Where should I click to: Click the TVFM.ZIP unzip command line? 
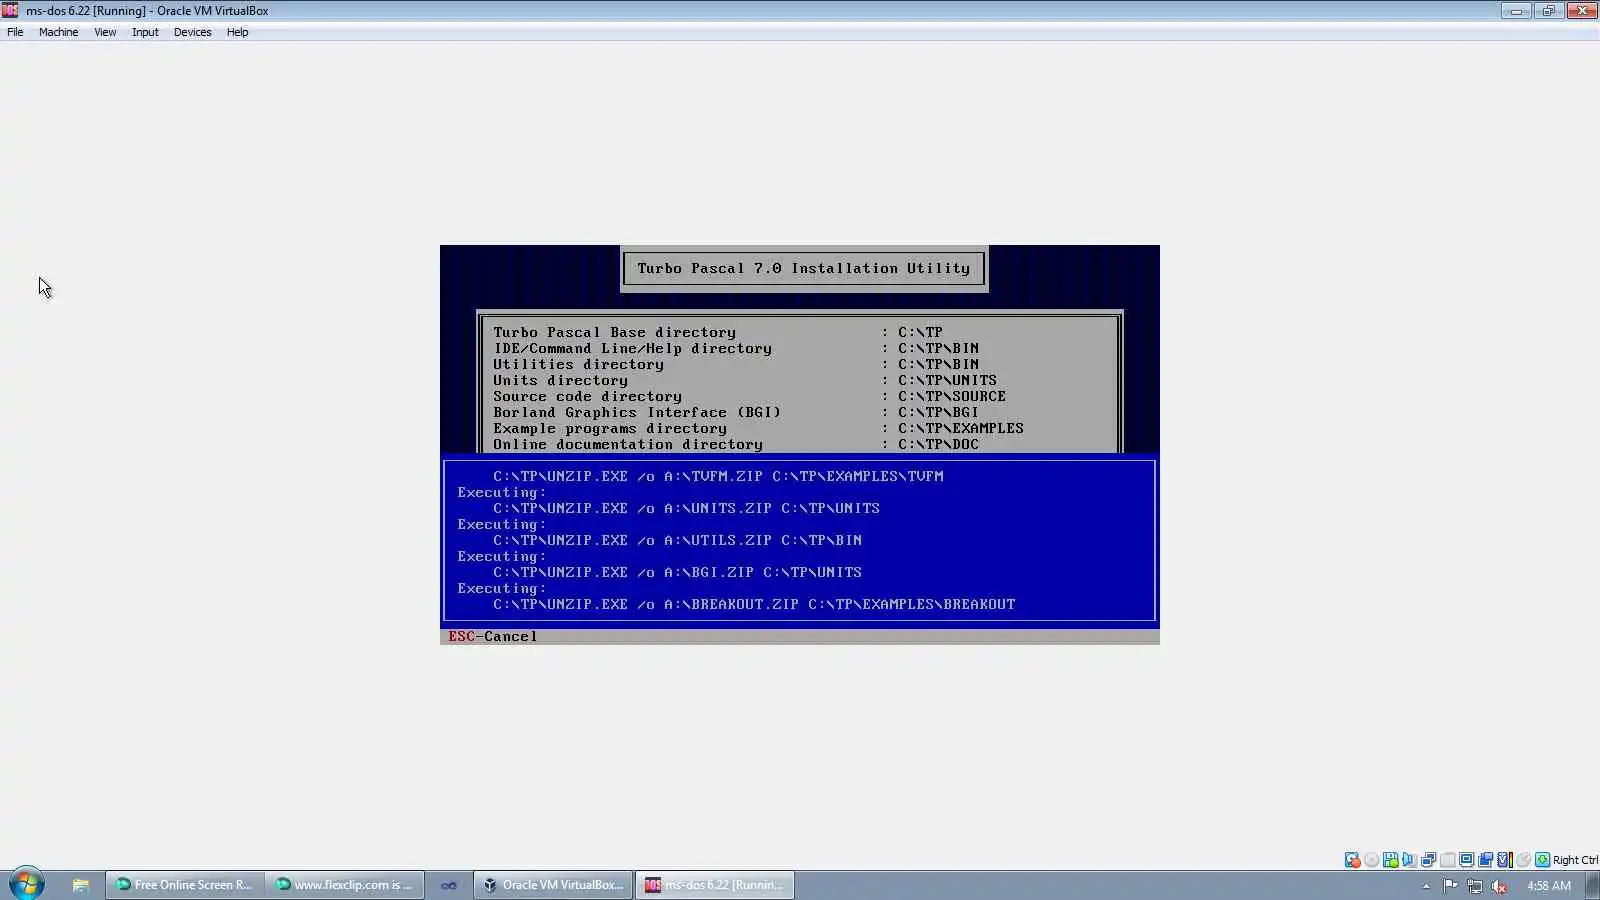pos(718,477)
